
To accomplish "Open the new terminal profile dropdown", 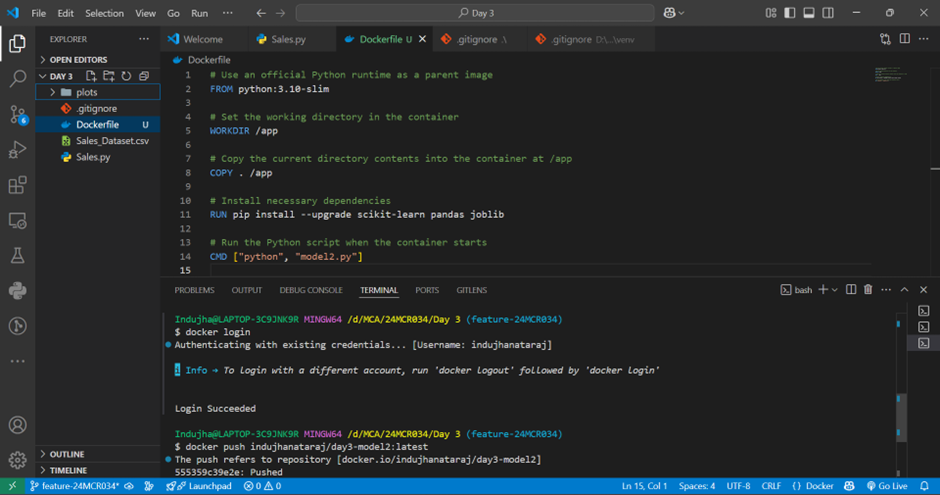I will tap(834, 290).
